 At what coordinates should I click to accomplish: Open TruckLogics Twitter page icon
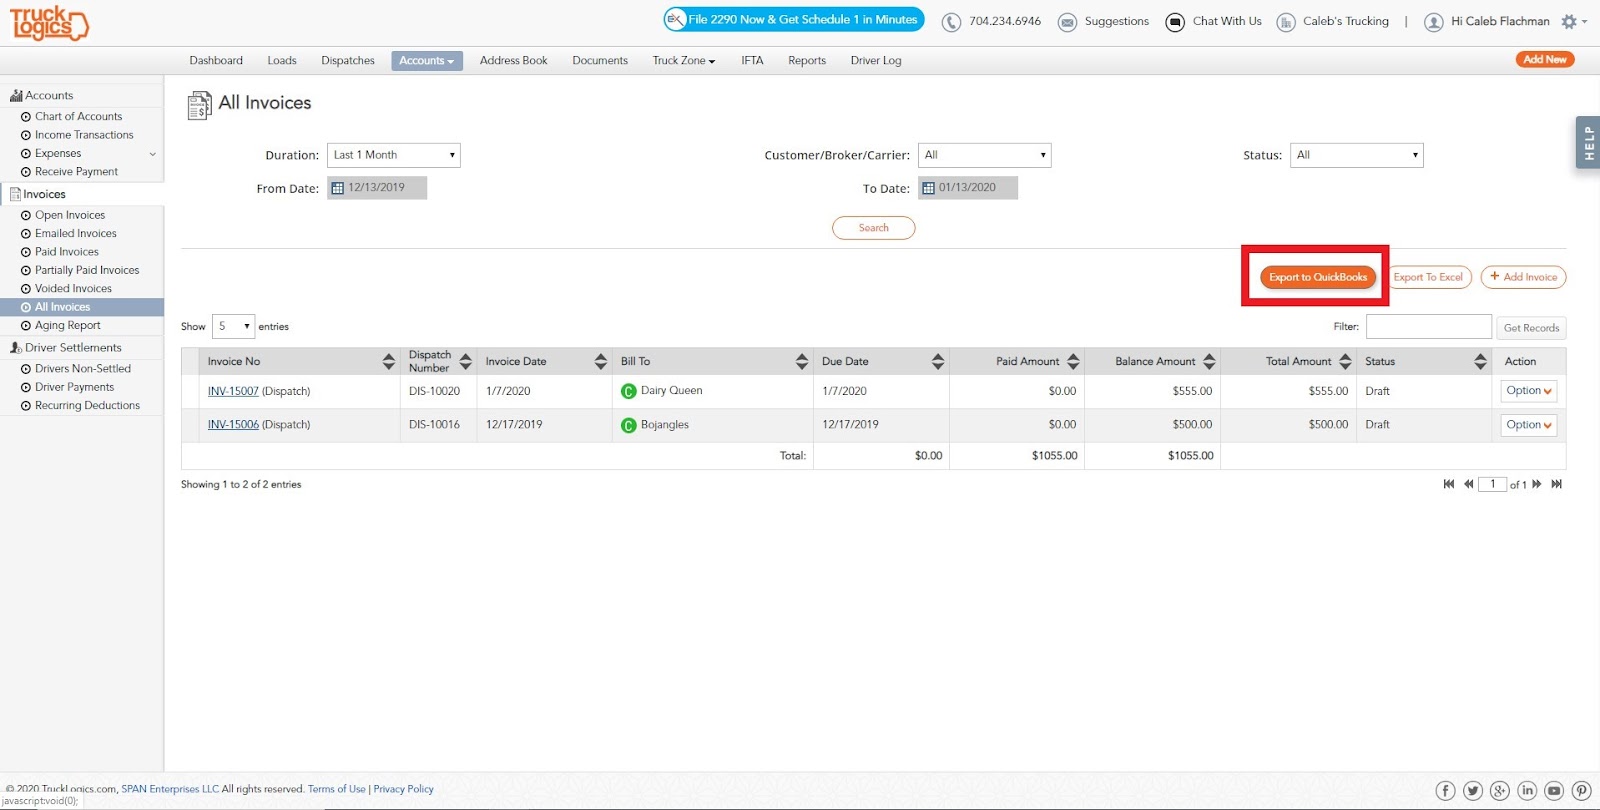point(1473,791)
